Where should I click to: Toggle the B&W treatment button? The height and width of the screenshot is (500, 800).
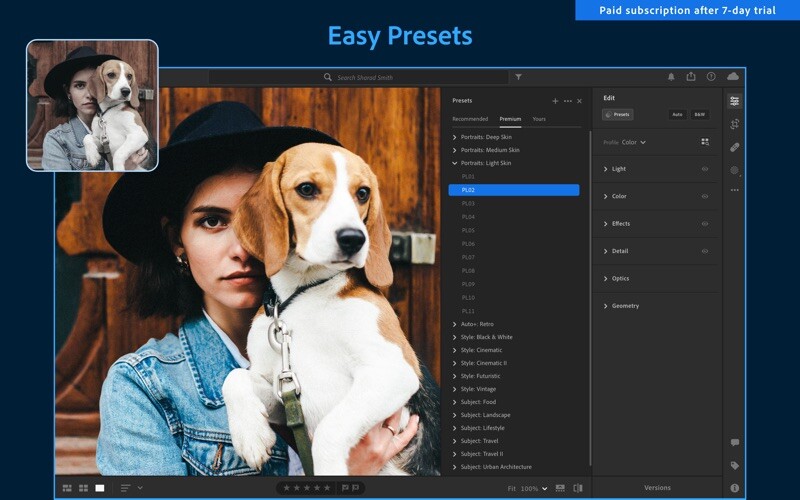(699, 114)
